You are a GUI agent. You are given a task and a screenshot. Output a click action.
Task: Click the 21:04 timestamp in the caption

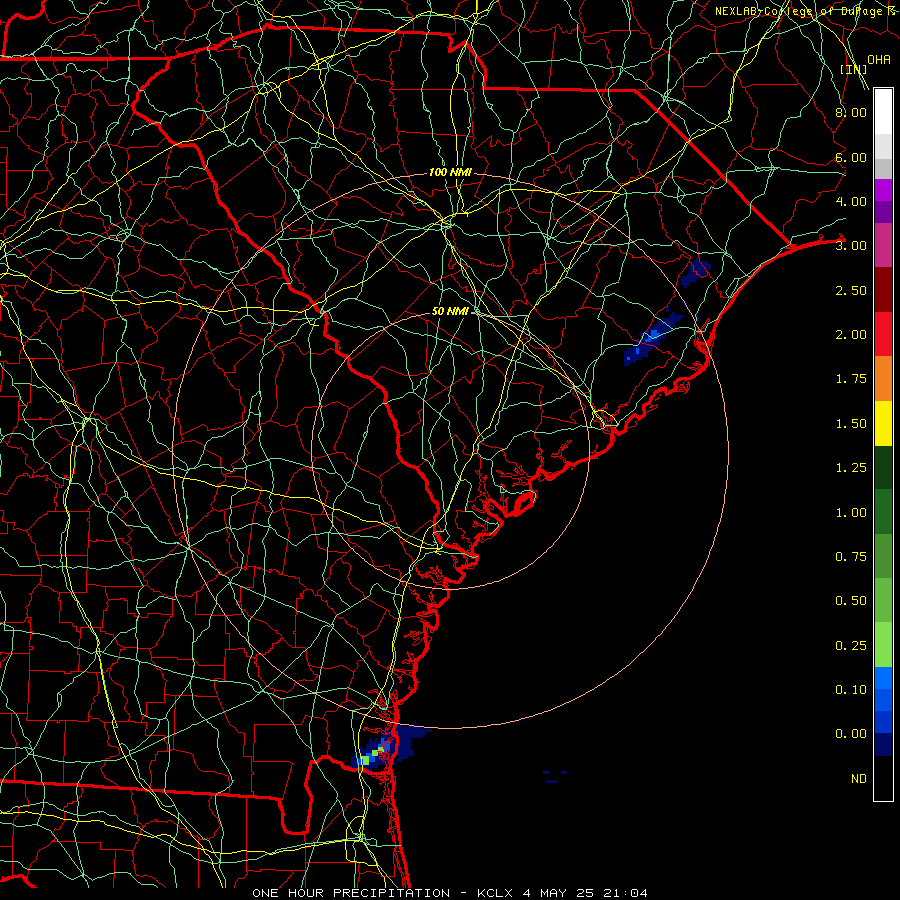[x=628, y=893]
